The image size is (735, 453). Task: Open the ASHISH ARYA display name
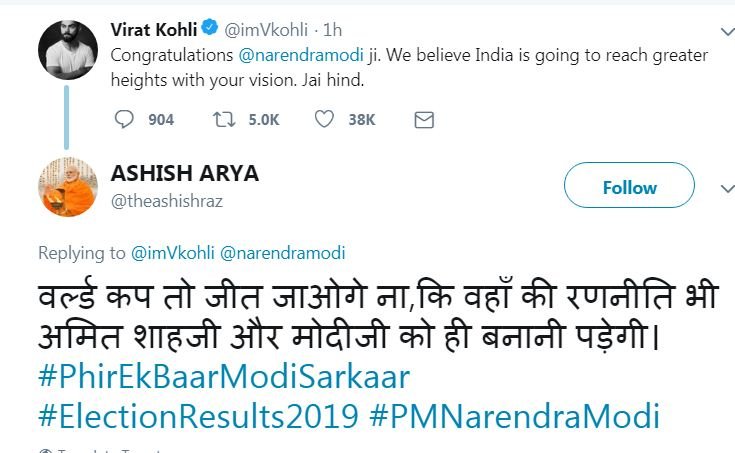(x=185, y=173)
